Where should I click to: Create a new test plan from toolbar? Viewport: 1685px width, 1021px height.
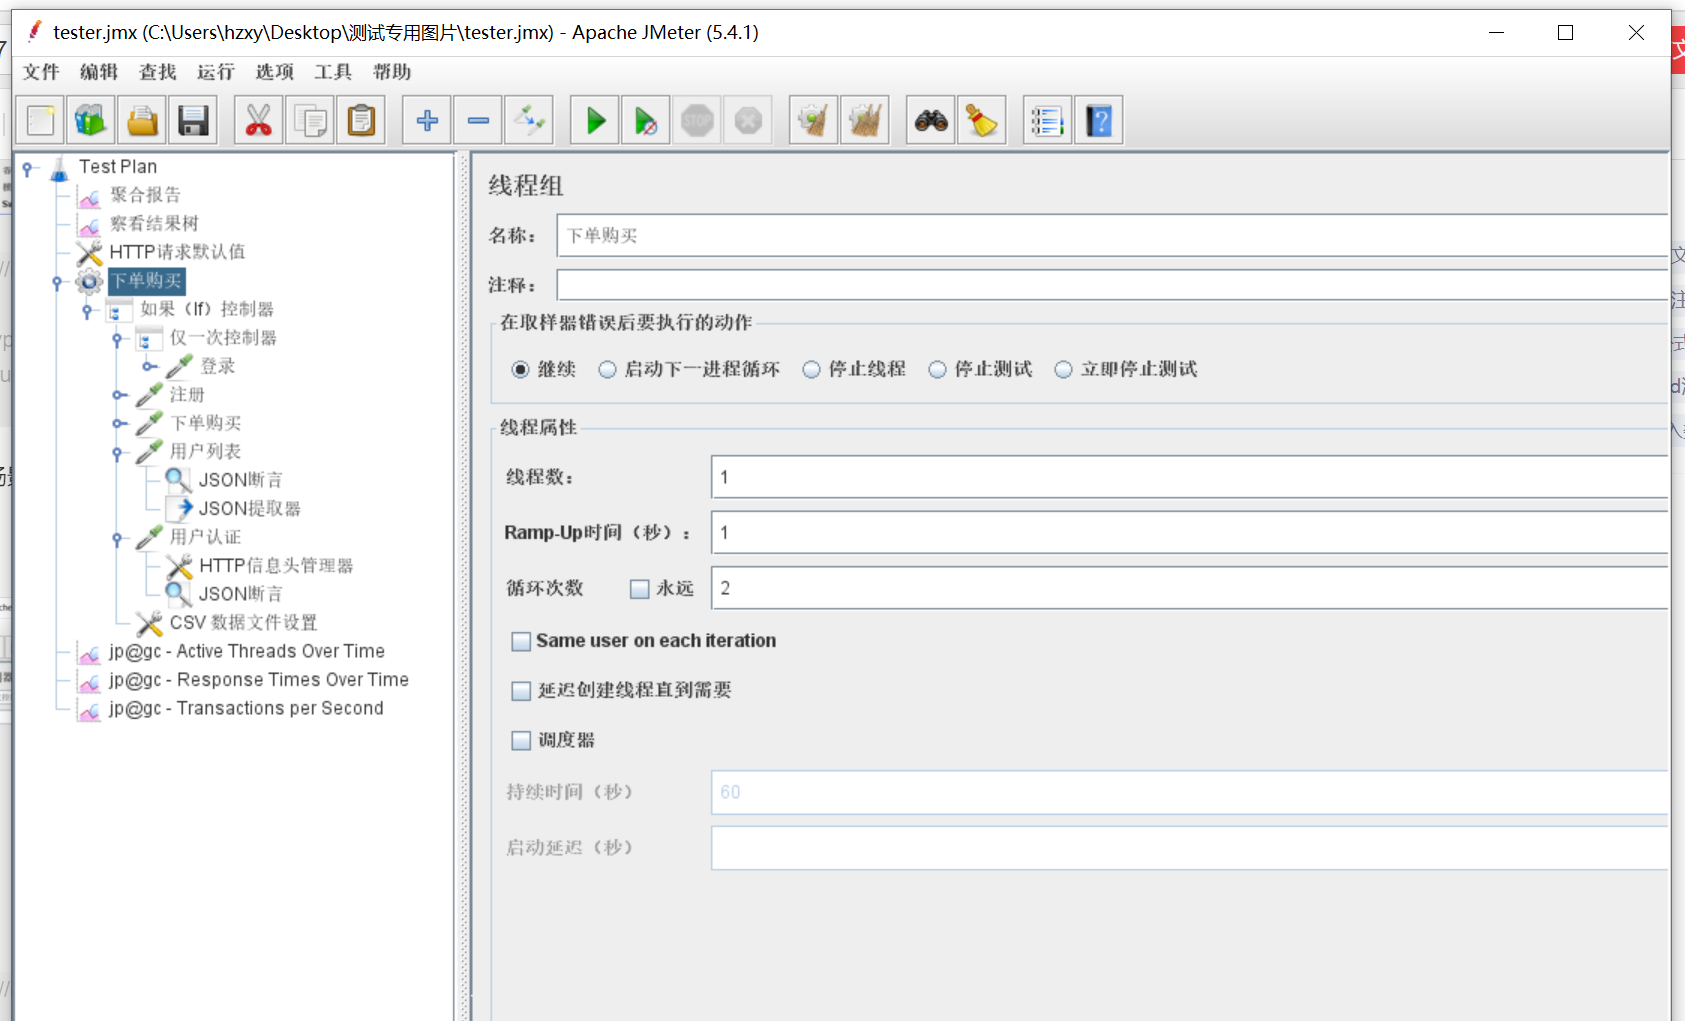[x=41, y=121]
